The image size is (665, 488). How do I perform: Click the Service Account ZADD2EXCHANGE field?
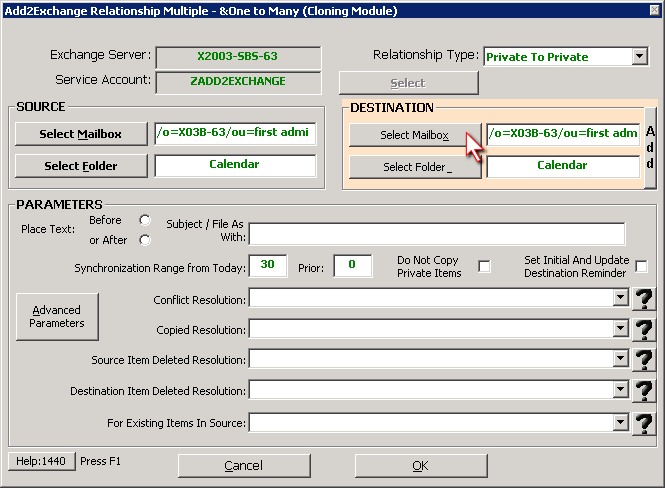pyautogui.click(x=238, y=82)
